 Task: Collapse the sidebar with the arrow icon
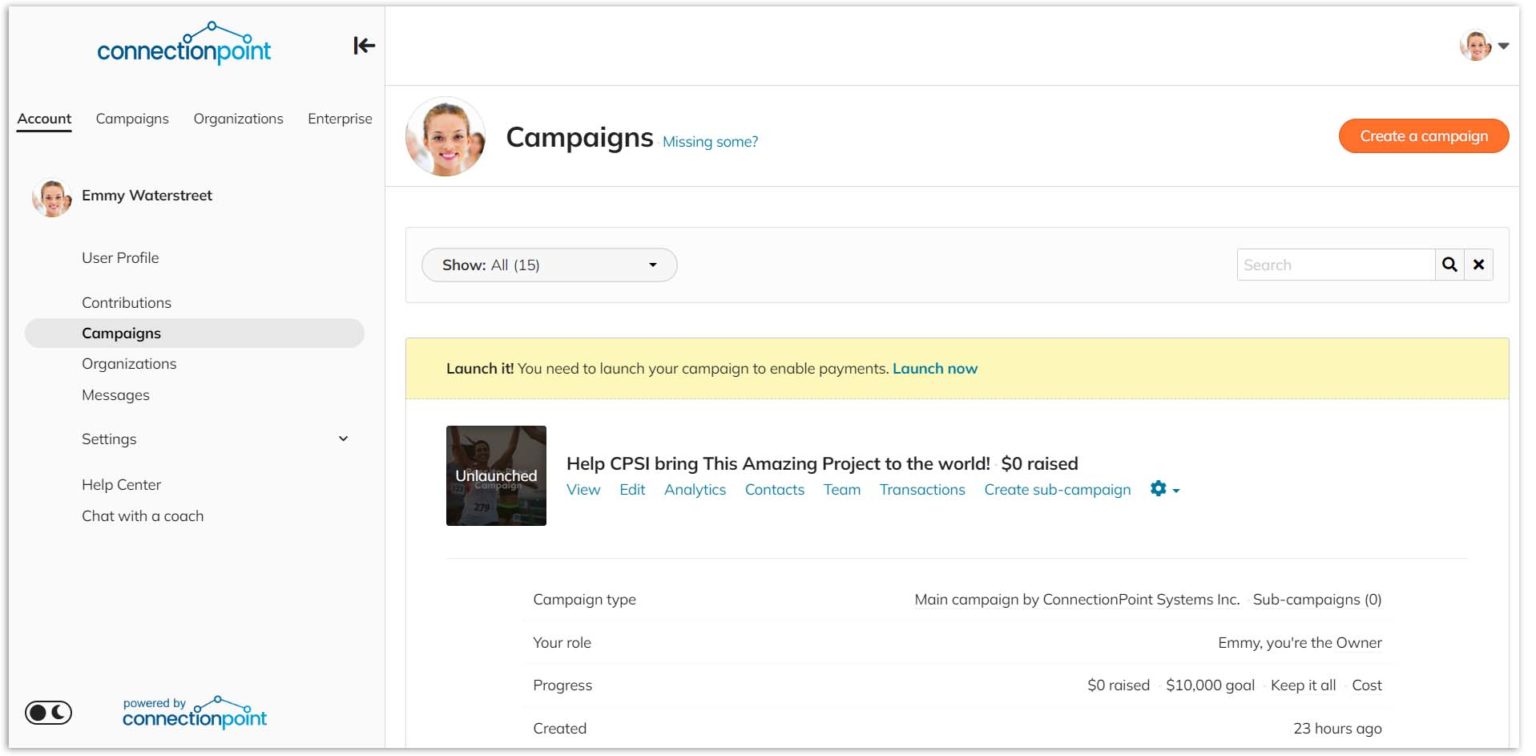coord(364,45)
